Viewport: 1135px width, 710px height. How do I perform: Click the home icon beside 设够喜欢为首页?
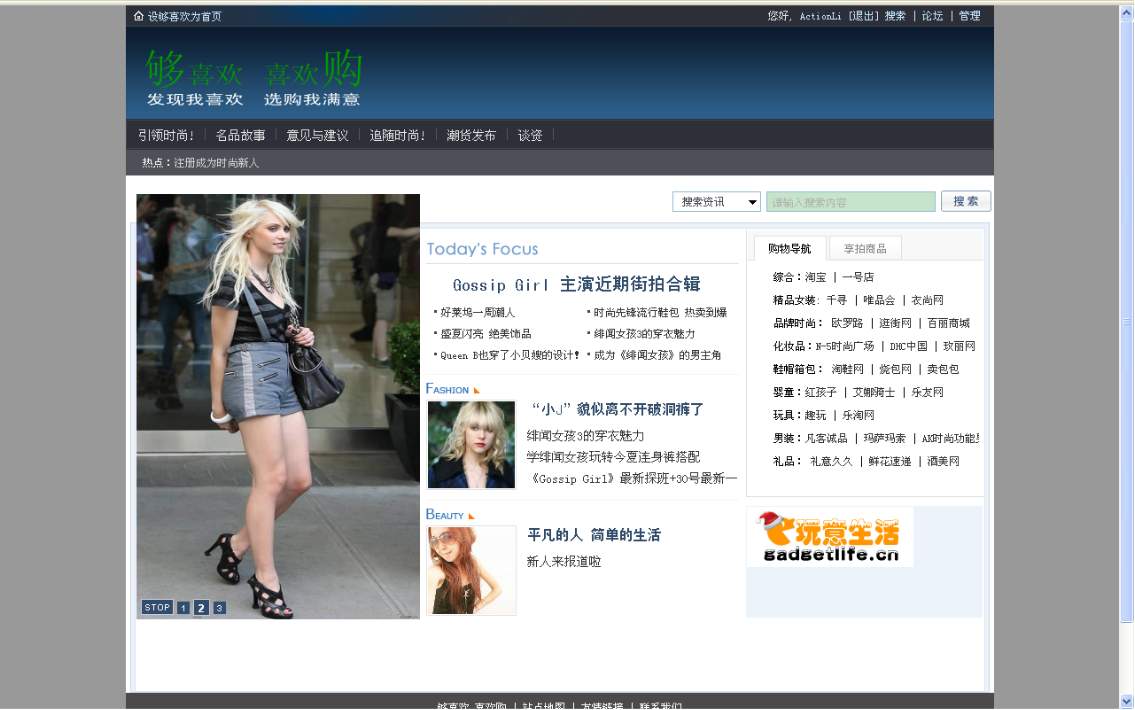point(138,16)
